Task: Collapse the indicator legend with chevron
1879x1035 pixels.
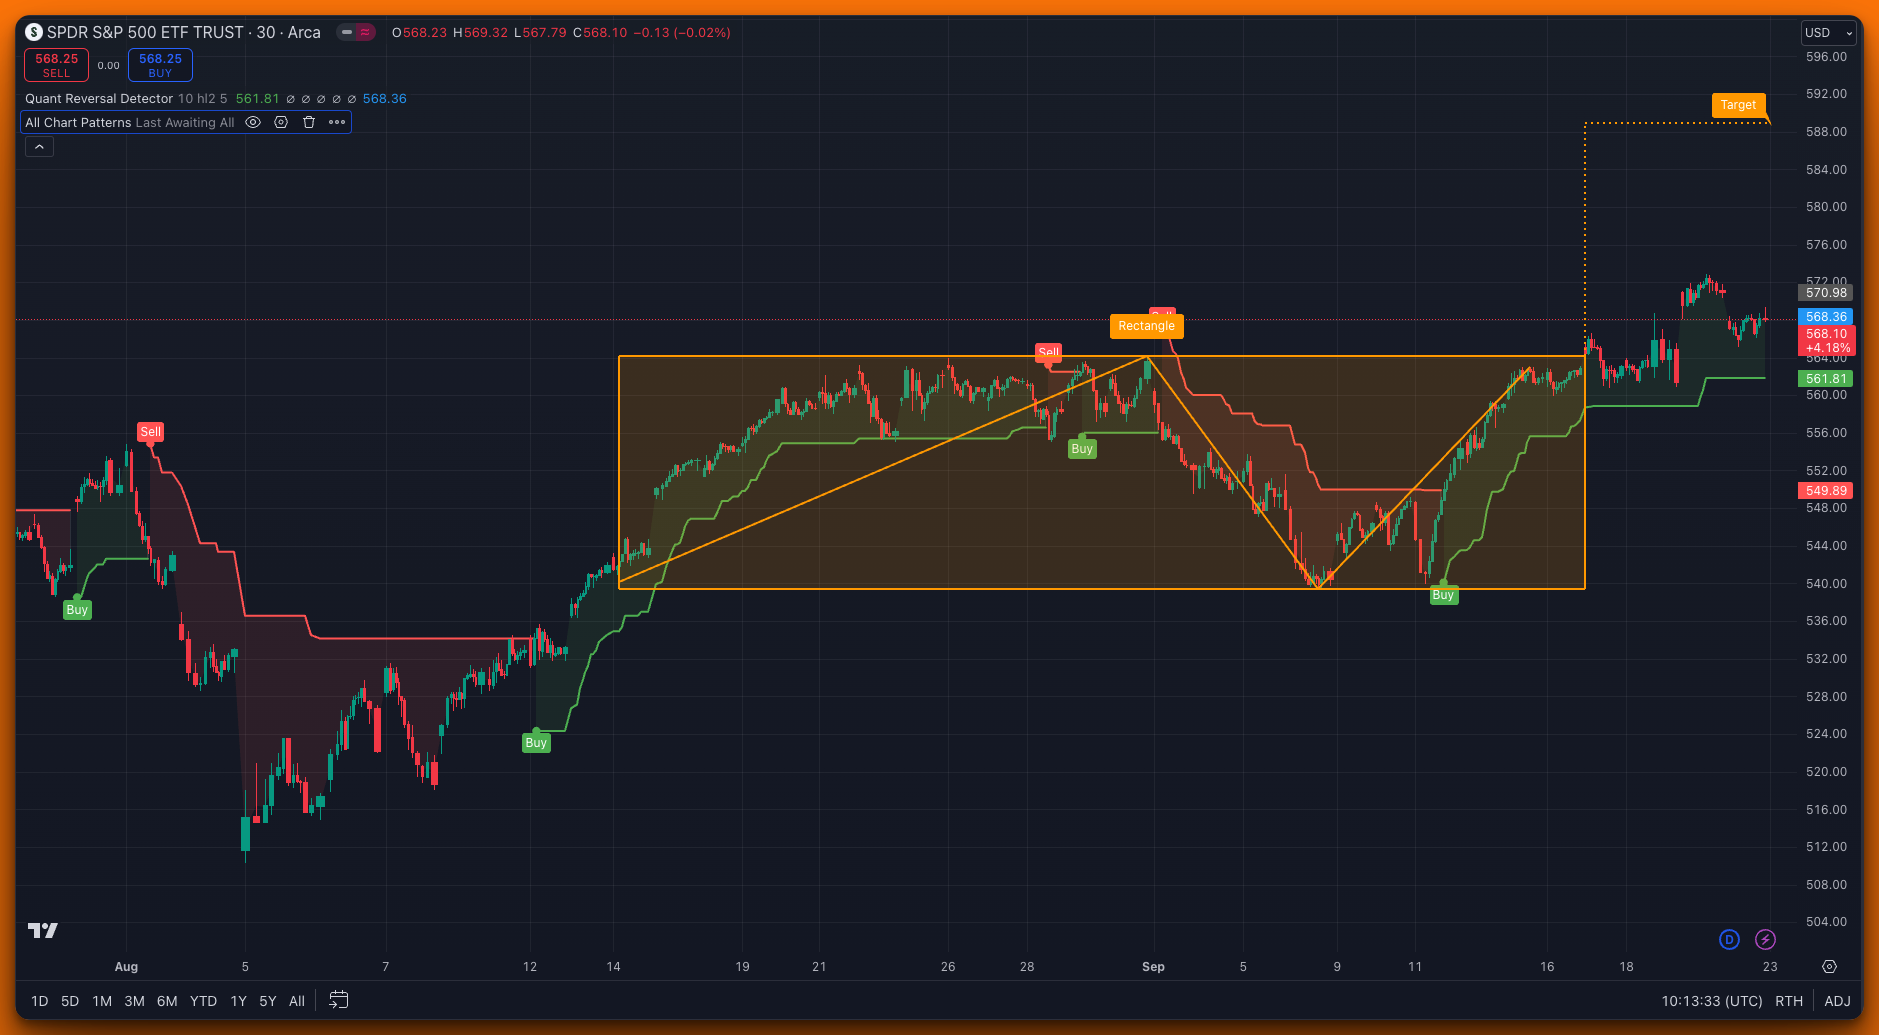Action: [39, 147]
